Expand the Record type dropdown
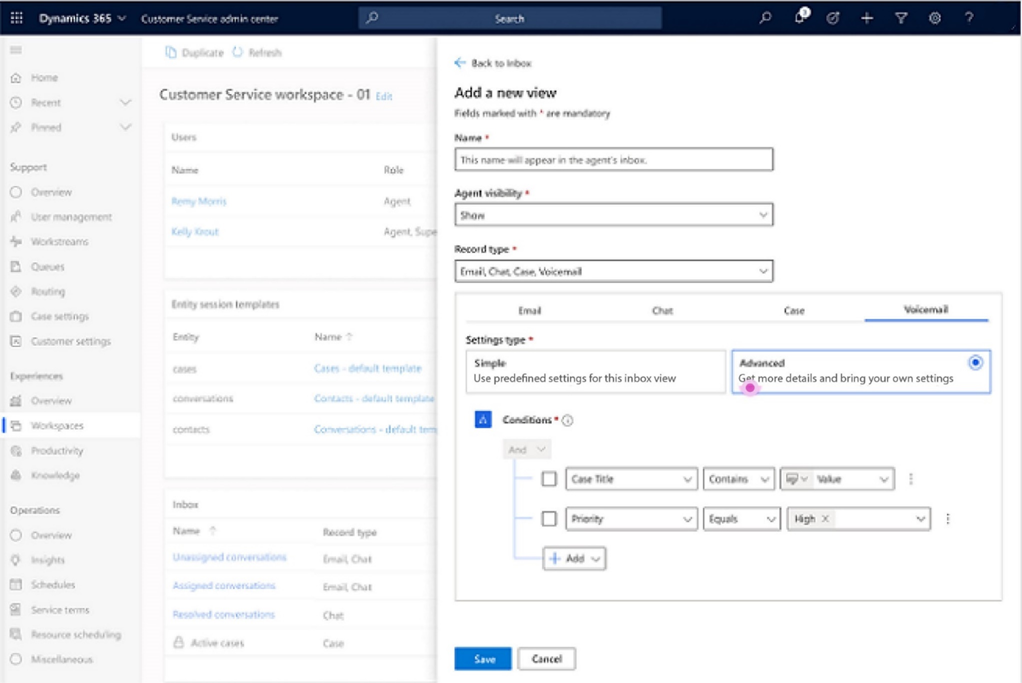Image resolution: width=1022 pixels, height=683 pixels. point(613,271)
